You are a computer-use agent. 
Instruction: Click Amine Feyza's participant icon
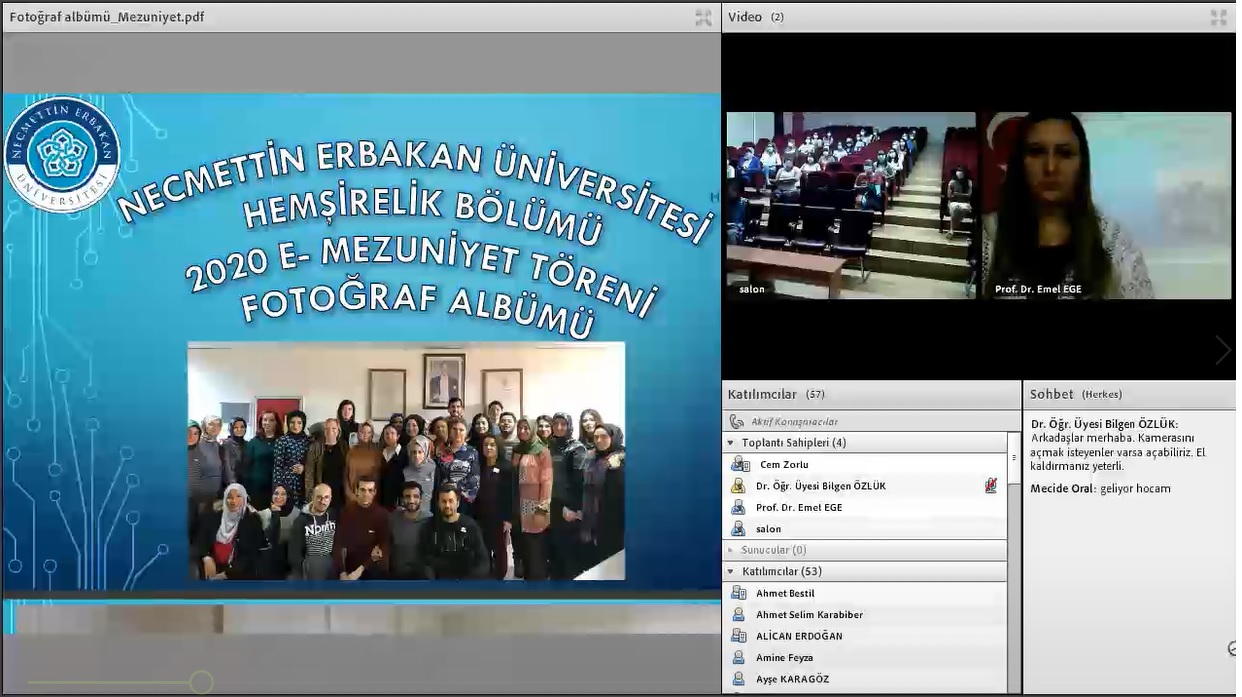coord(738,658)
